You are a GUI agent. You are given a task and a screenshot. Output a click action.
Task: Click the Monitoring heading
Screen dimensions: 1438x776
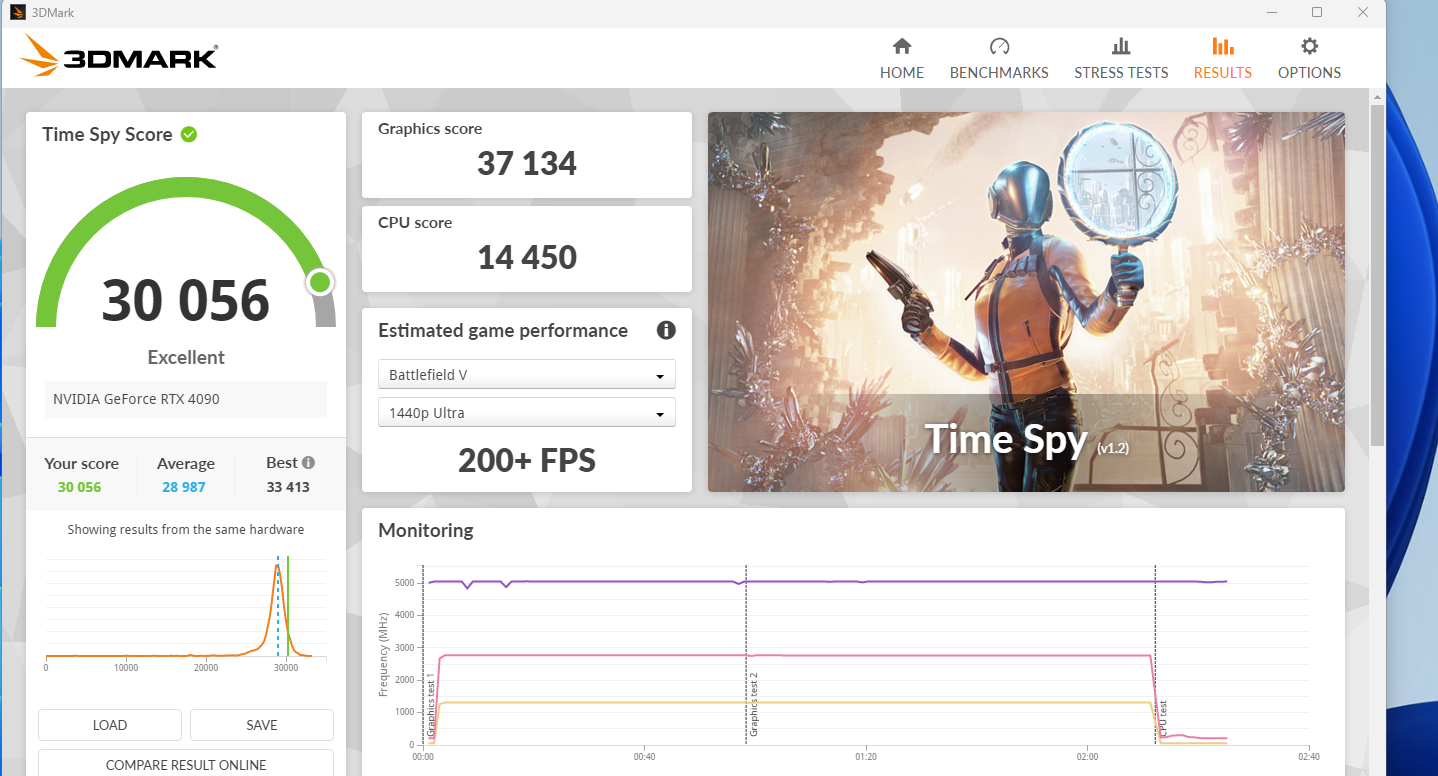tap(426, 531)
